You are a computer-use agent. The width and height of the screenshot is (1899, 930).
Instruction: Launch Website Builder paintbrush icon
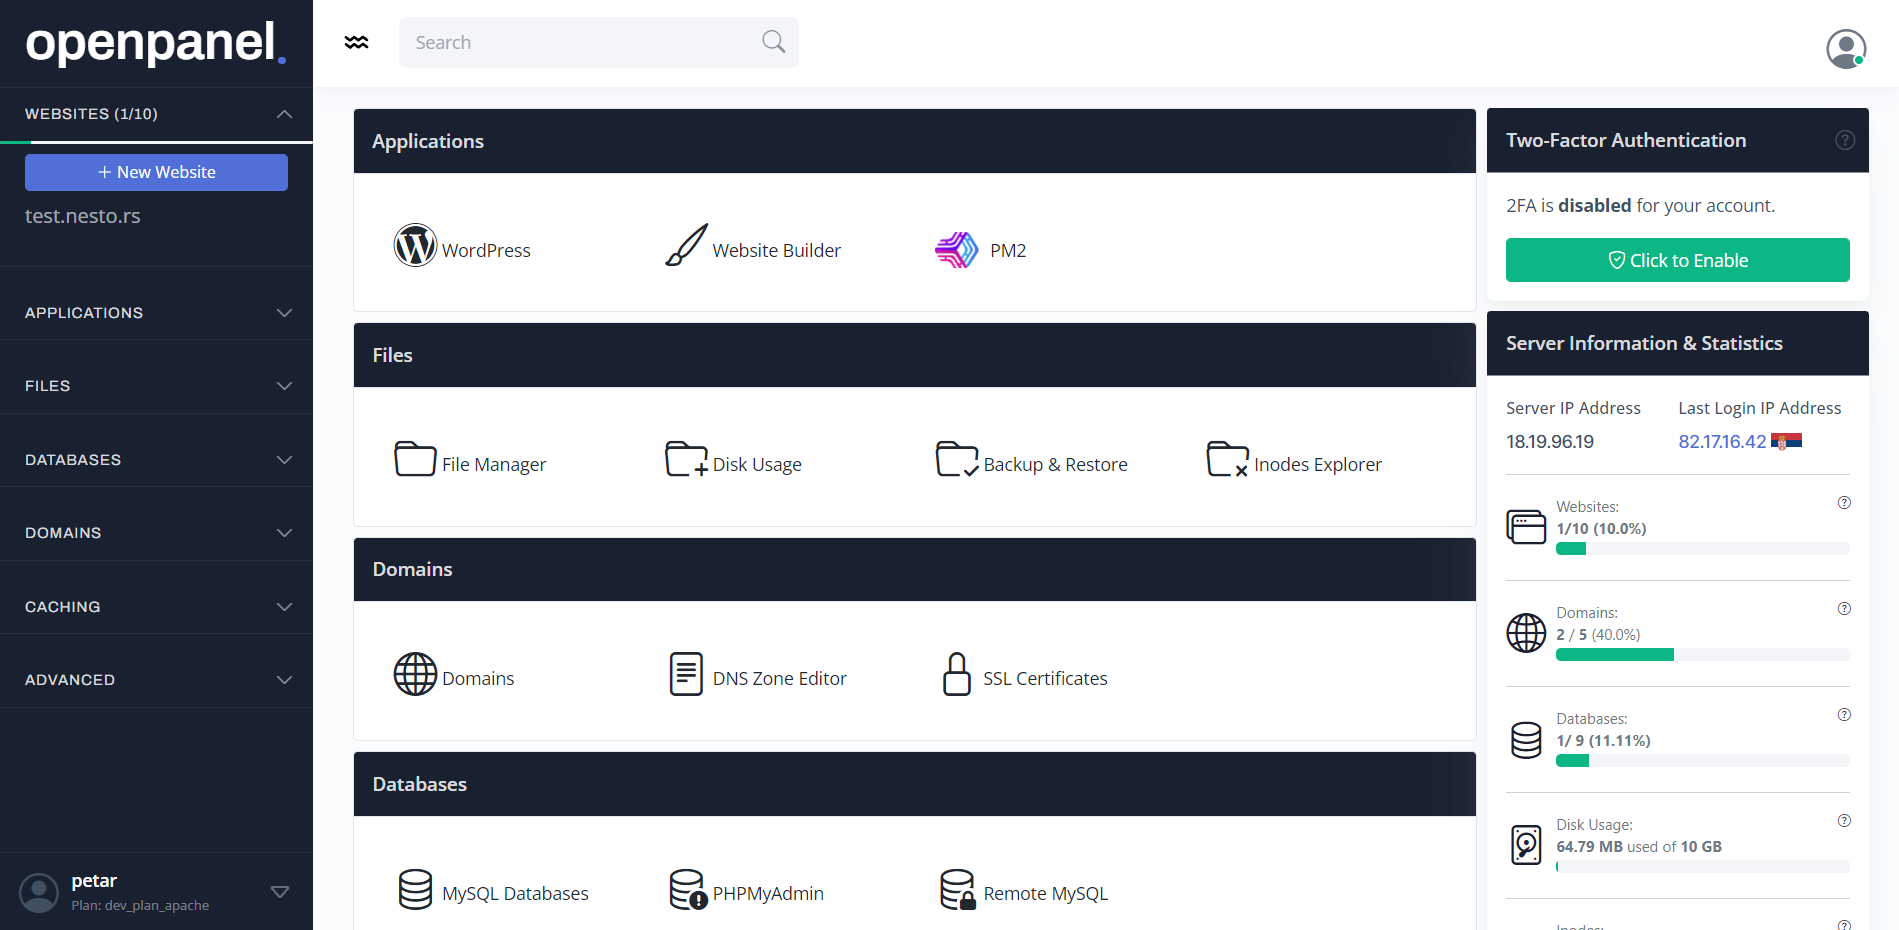686,246
